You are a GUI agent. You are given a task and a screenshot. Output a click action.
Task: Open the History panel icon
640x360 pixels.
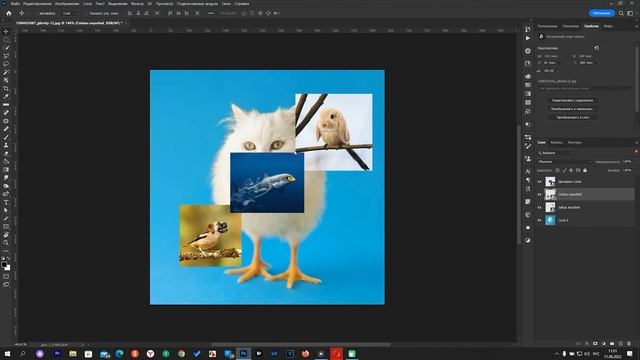pos(528,29)
